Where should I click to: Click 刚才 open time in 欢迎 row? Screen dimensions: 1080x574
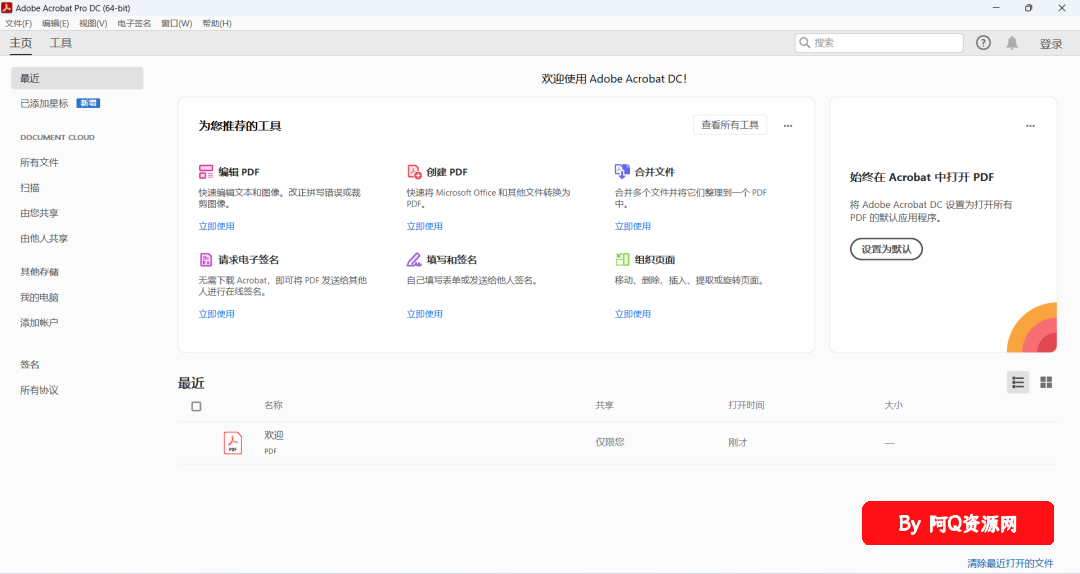click(738, 442)
